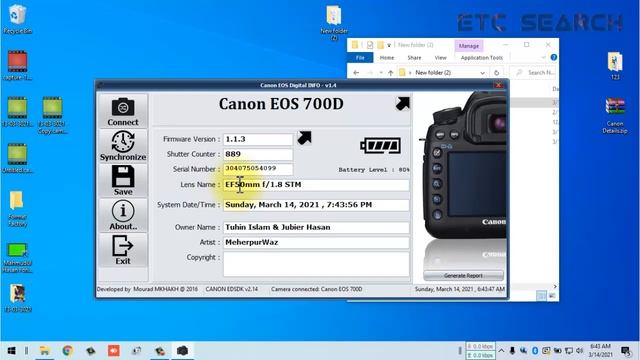Open View tab in Explorer window
The height and width of the screenshot is (360, 640).
click(x=440, y=58)
